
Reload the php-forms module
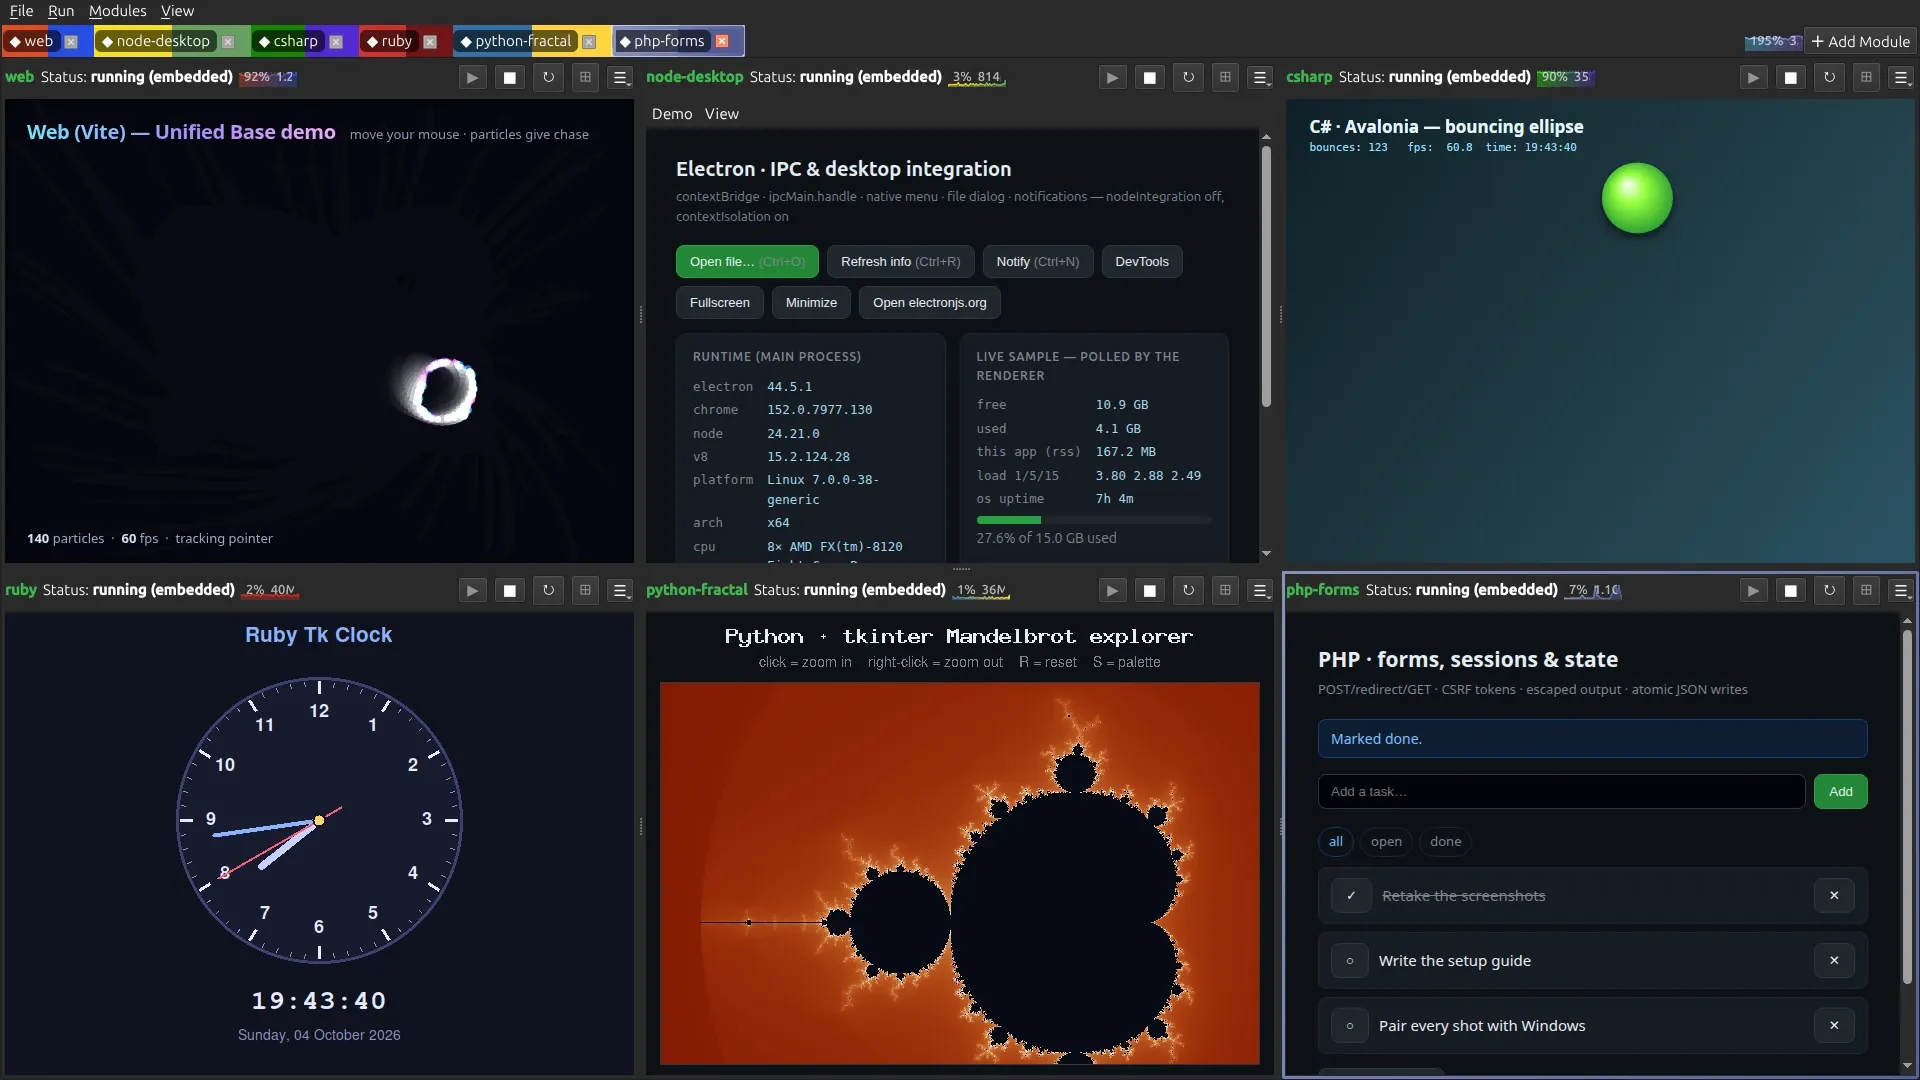1829,590
